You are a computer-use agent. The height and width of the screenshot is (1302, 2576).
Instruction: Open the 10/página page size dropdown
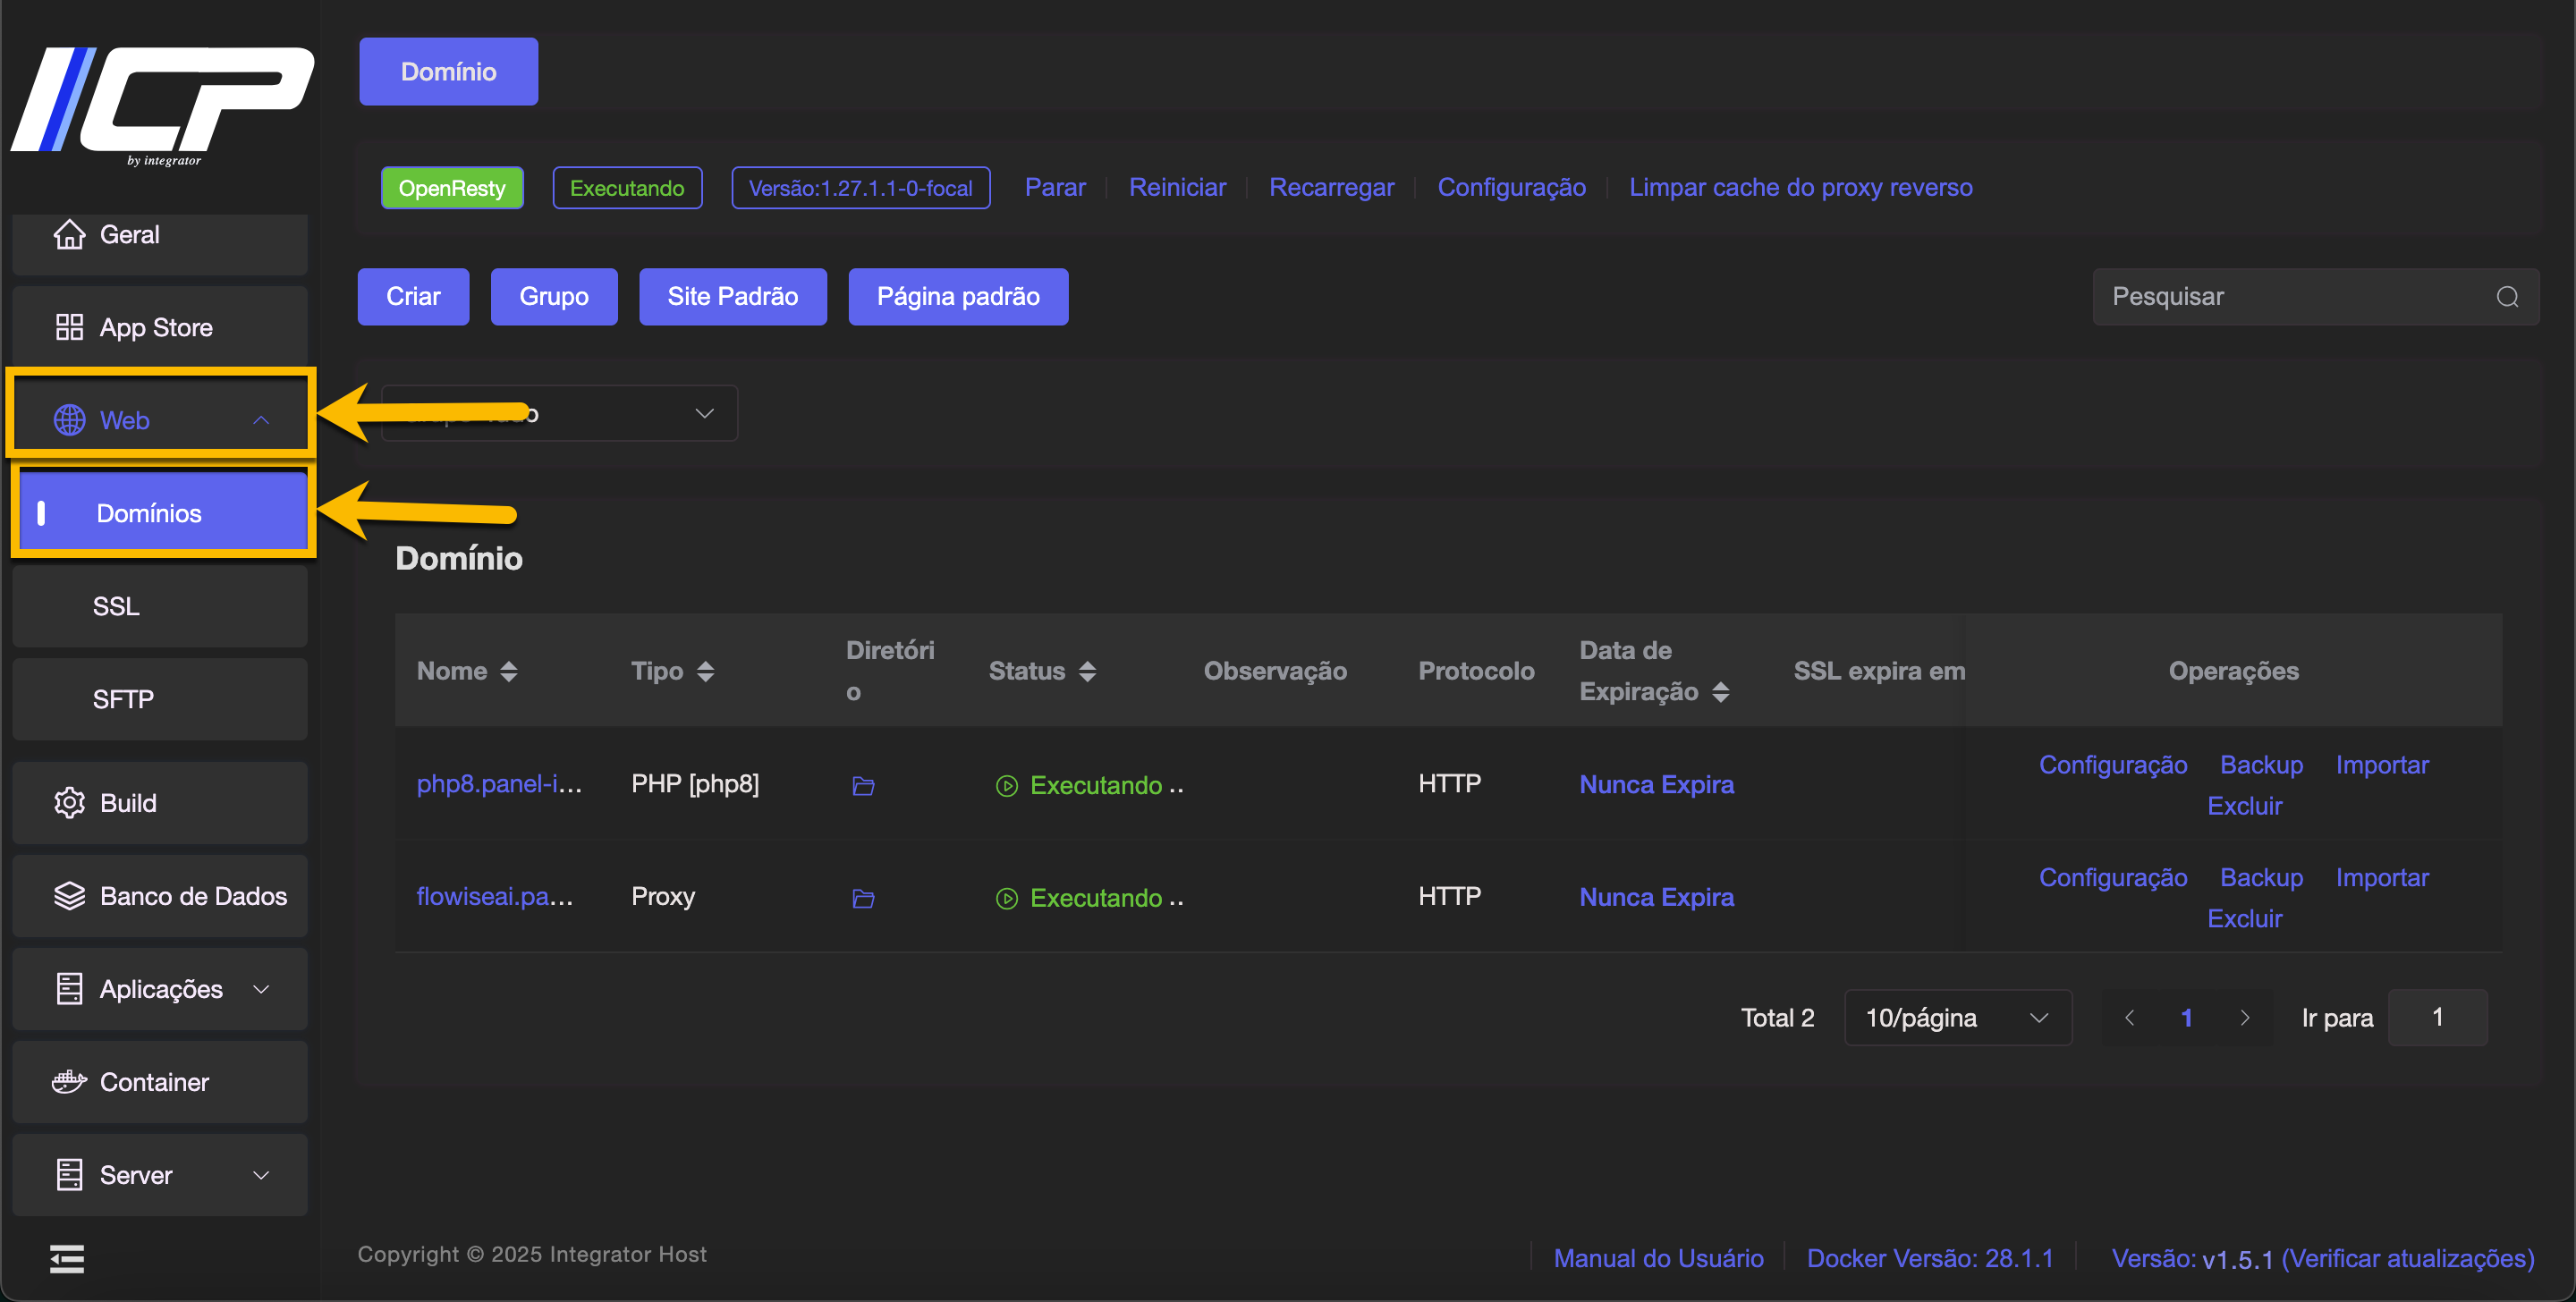1956,1018
